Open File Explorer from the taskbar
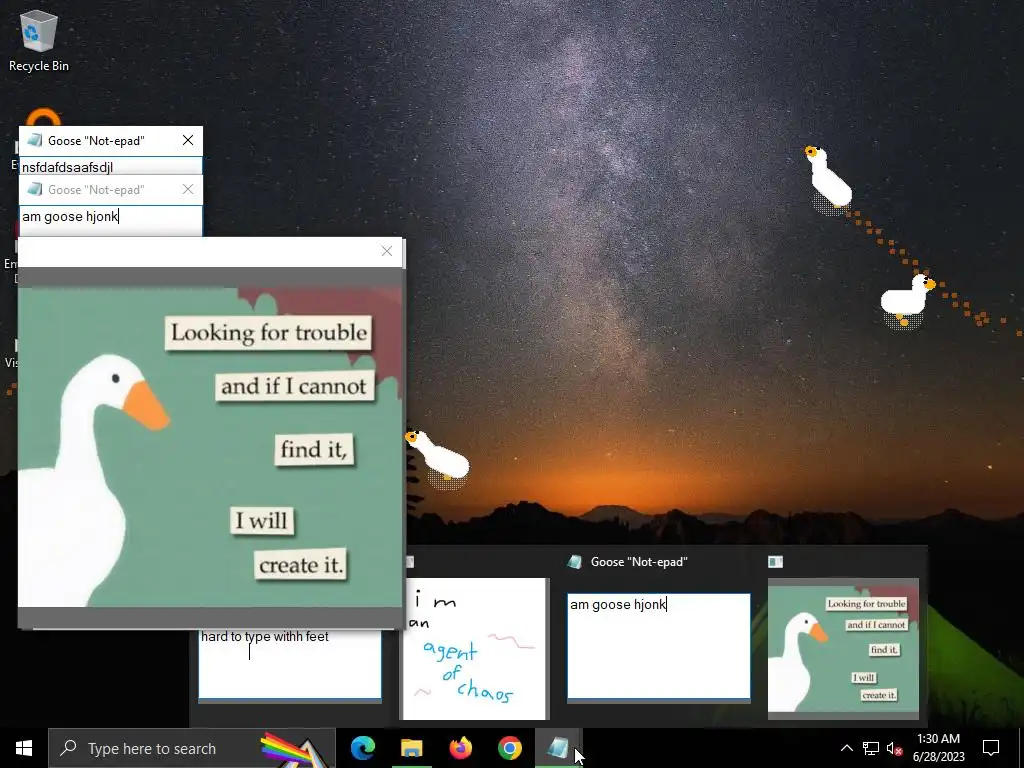The width and height of the screenshot is (1024, 768). [411, 748]
